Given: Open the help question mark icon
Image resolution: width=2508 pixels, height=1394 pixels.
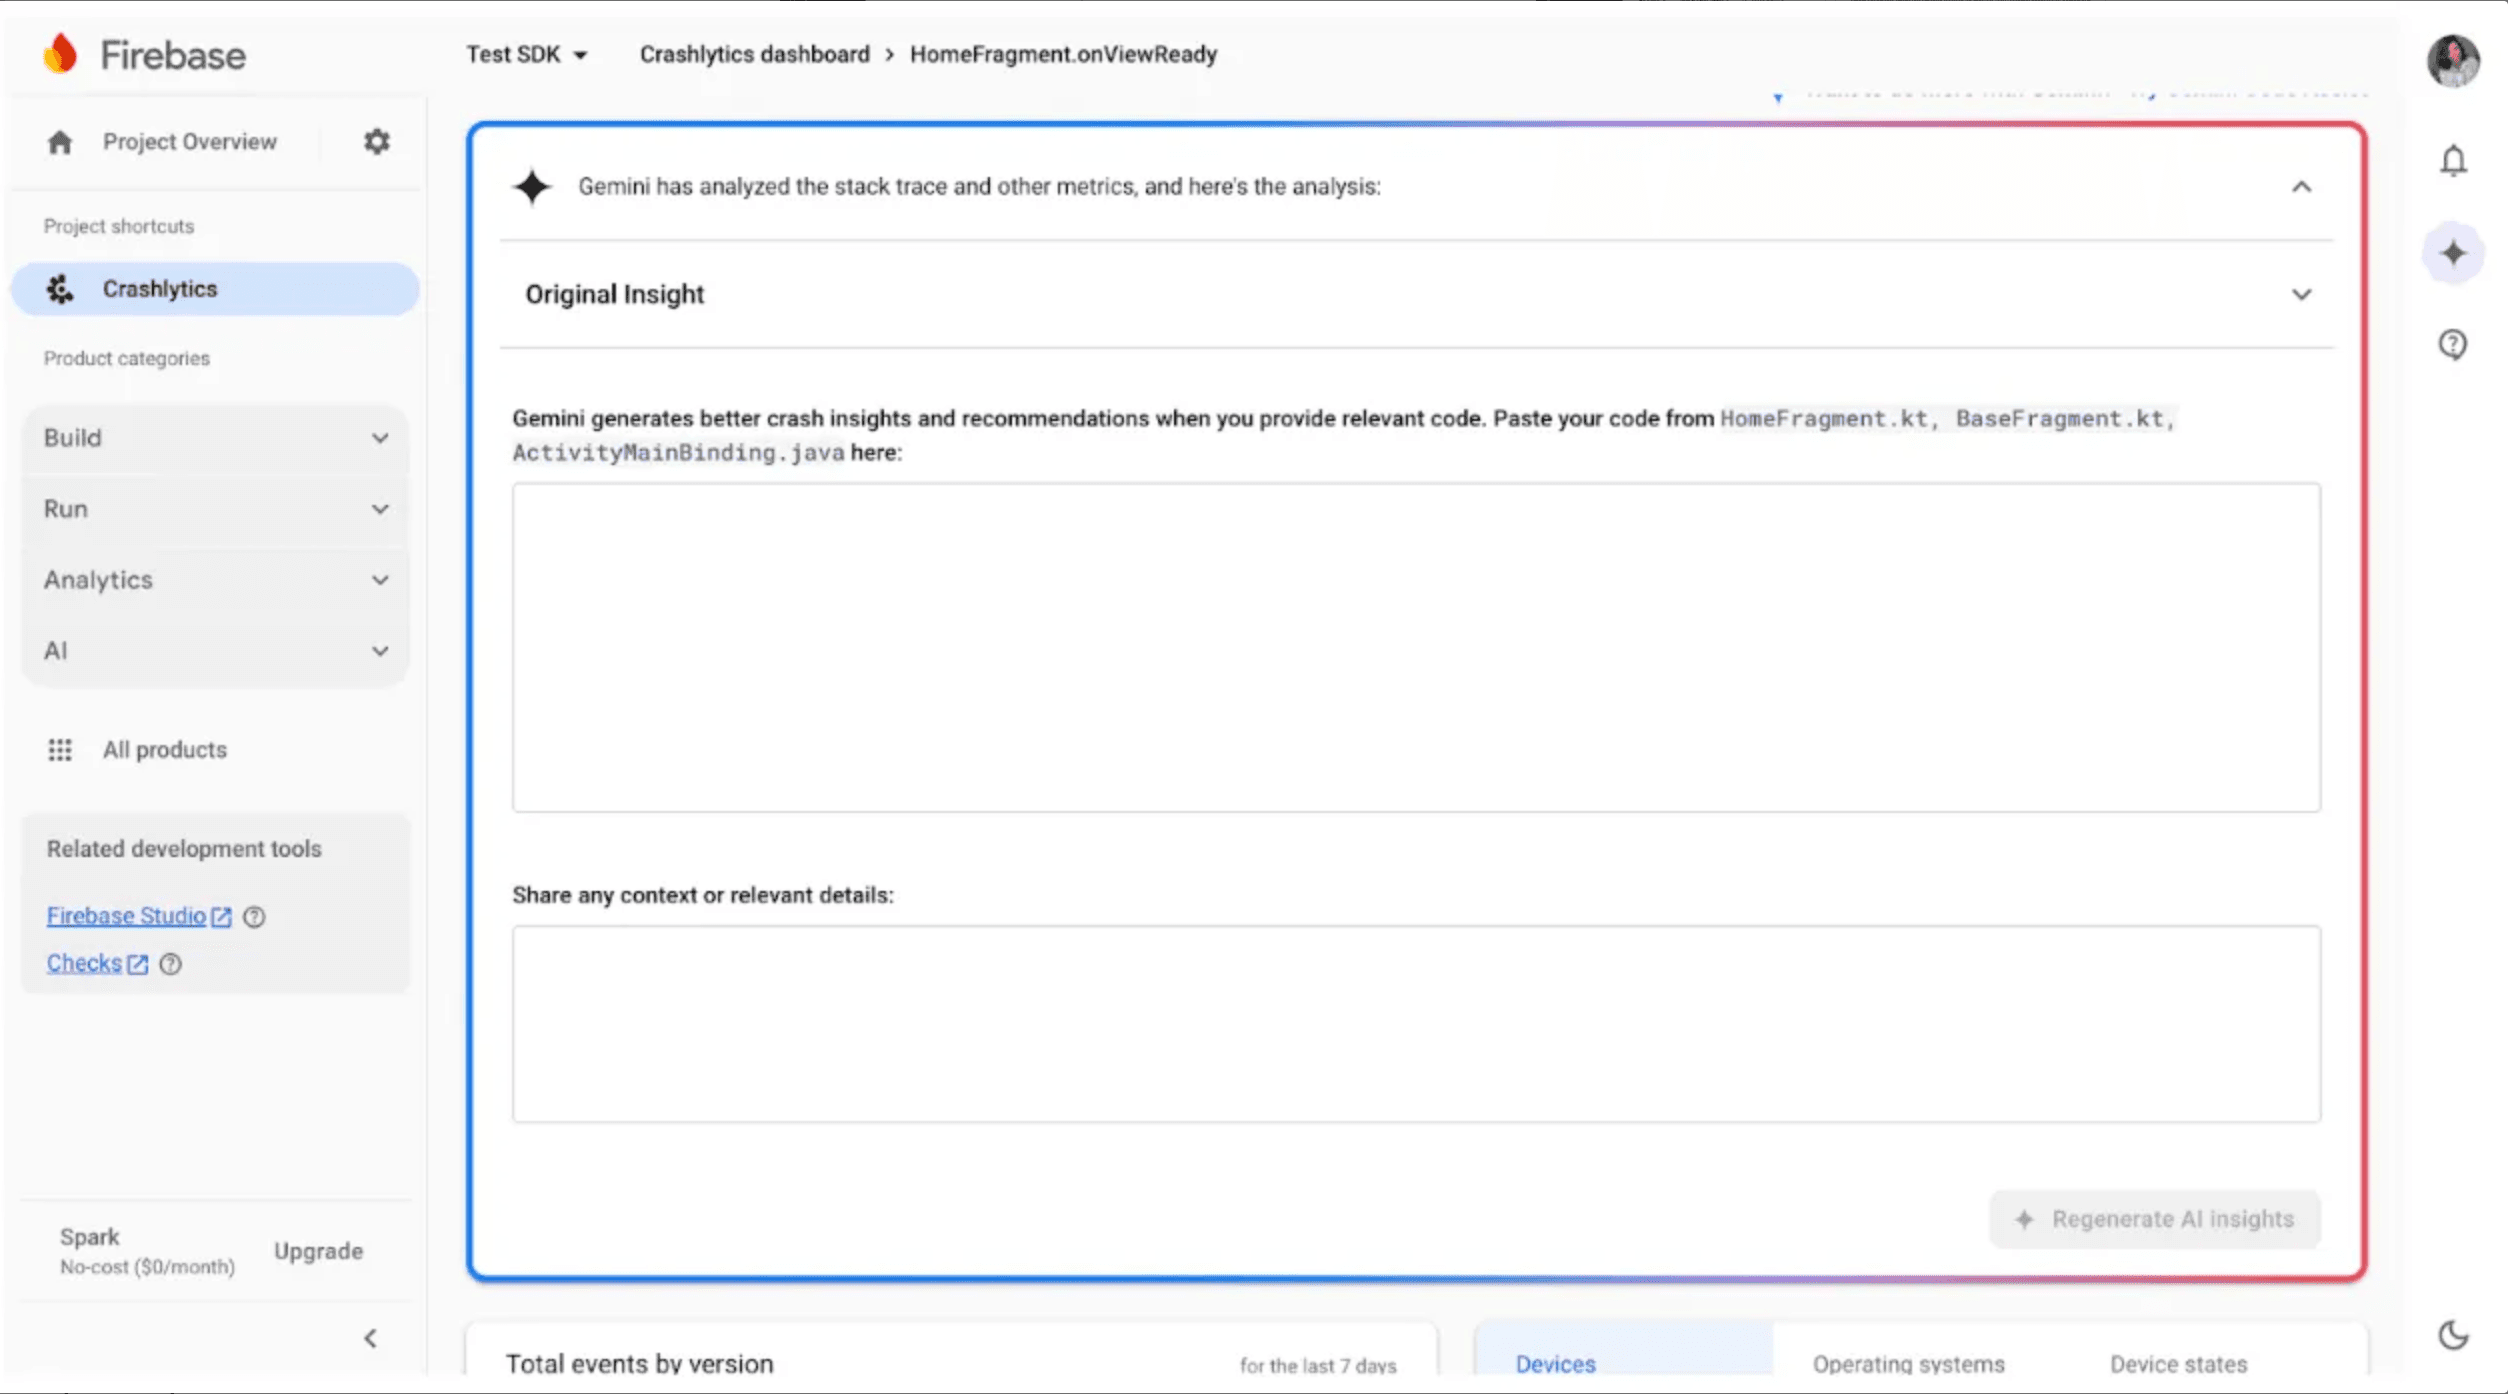Looking at the screenshot, I should click(x=2453, y=345).
